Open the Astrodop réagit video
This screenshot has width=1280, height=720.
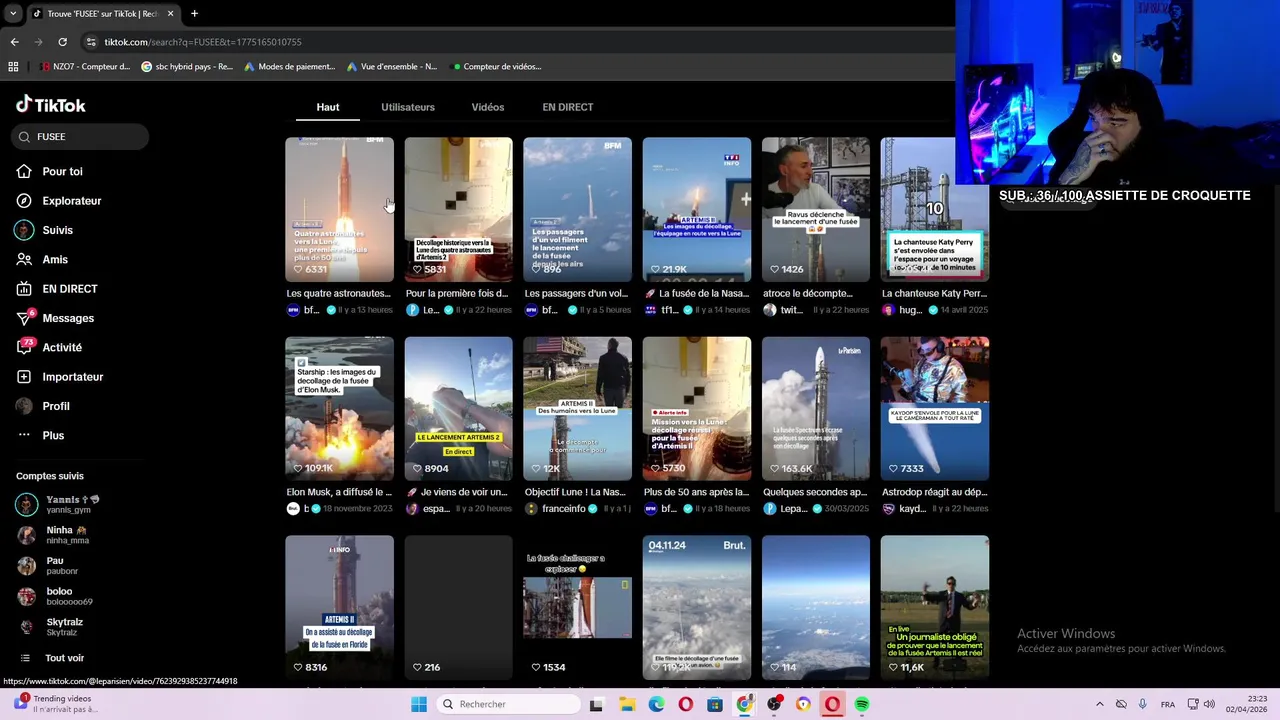click(934, 408)
